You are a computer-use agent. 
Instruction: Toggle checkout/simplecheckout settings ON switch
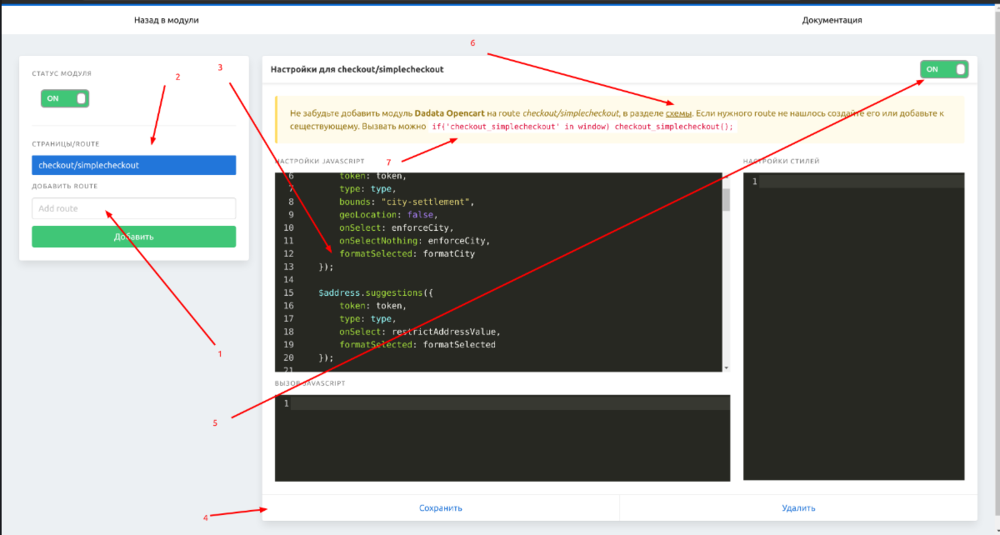945,69
